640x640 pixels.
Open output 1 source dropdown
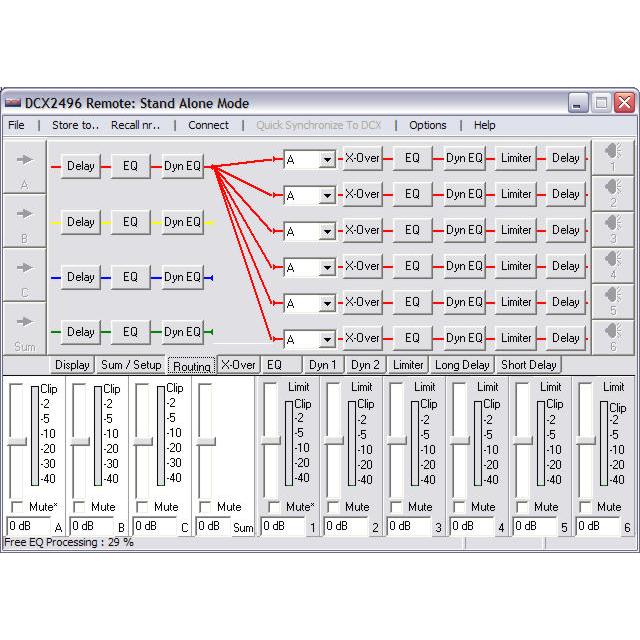327,160
